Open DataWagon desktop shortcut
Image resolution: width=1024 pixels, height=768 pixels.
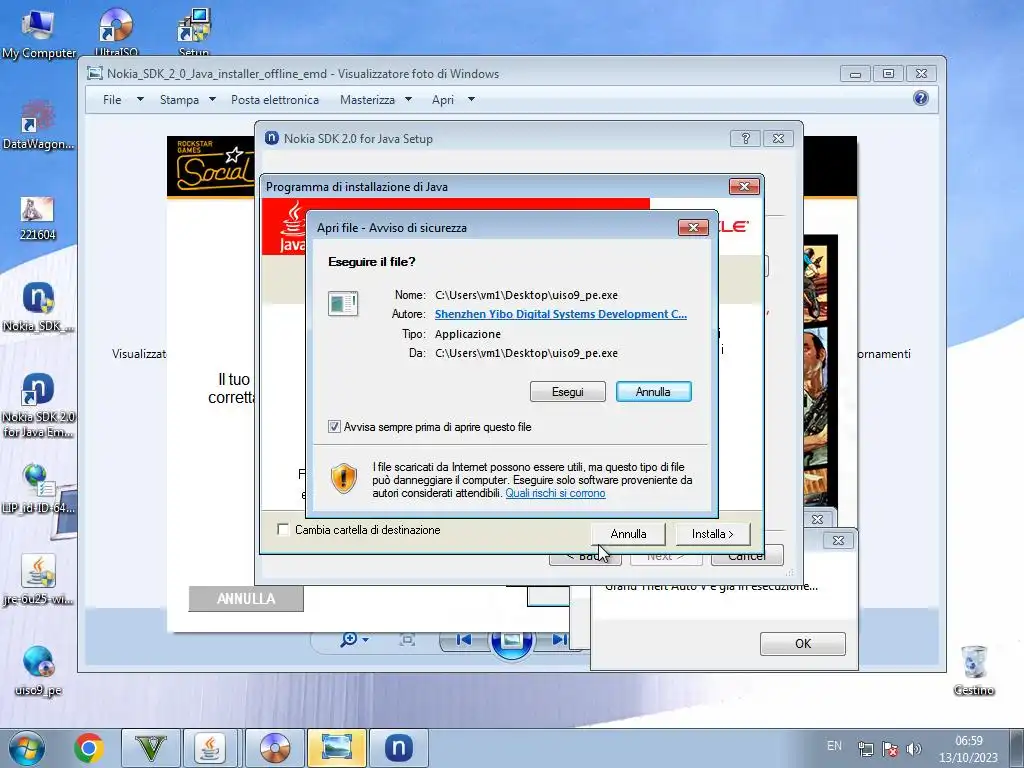point(38,124)
